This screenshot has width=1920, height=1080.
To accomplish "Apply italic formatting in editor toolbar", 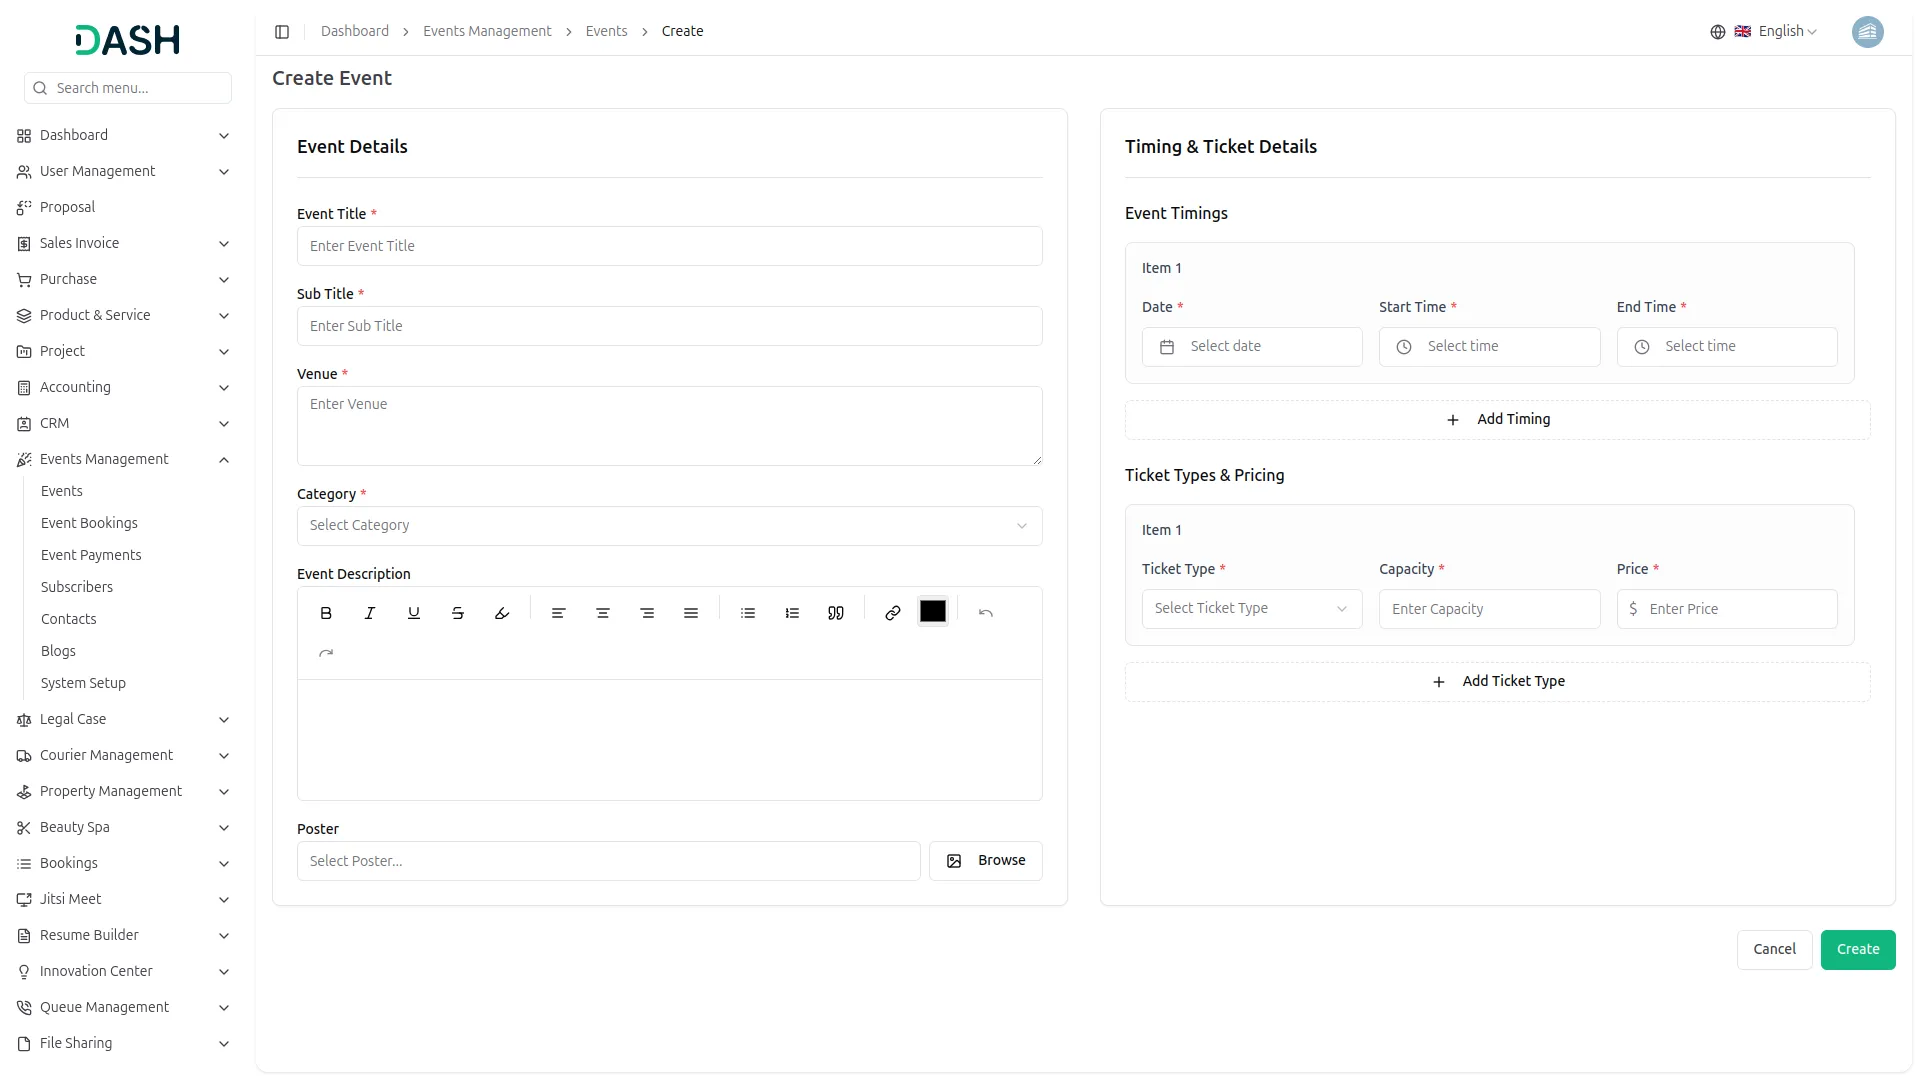I will [x=370, y=613].
